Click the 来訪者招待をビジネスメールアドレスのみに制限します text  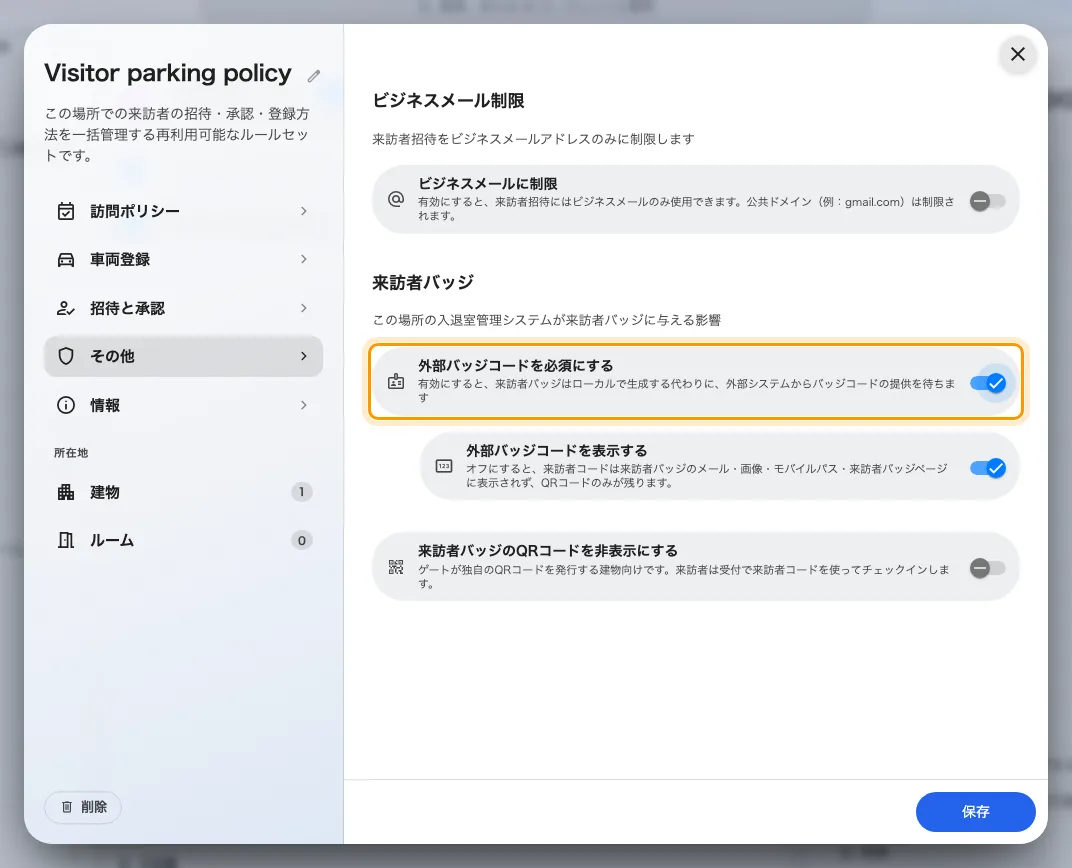[533, 139]
